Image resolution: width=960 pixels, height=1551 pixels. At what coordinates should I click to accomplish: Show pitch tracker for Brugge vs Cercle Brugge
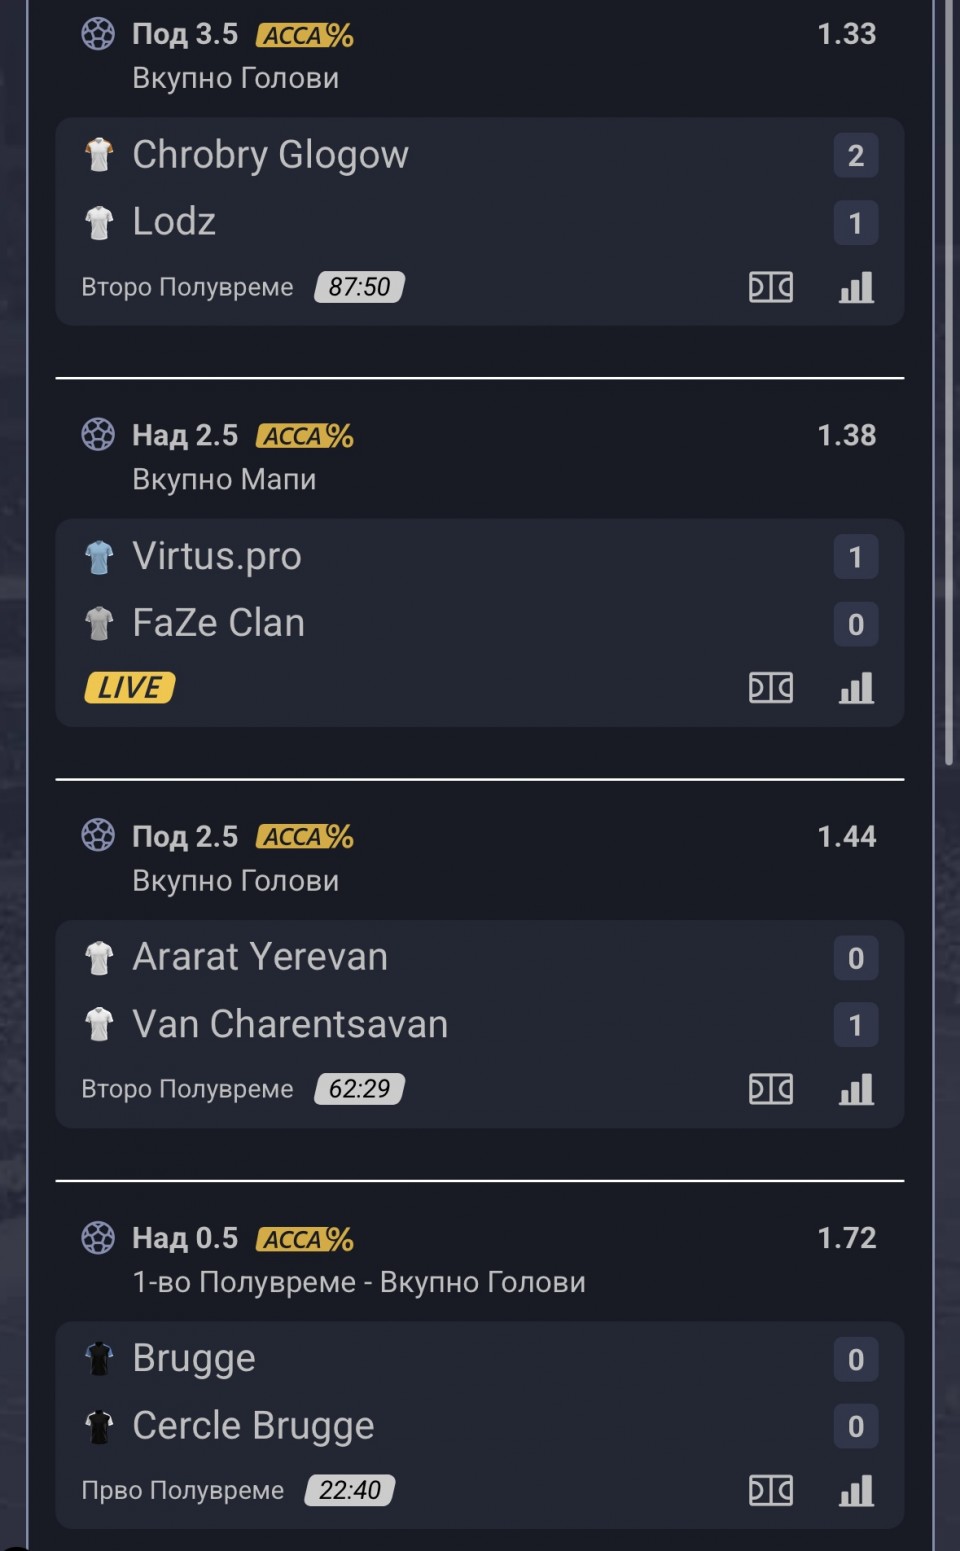771,1490
